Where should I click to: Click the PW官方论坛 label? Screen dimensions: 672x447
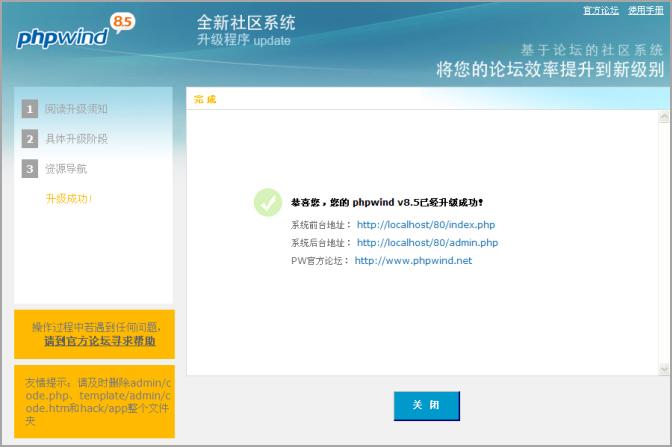tap(320, 261)
